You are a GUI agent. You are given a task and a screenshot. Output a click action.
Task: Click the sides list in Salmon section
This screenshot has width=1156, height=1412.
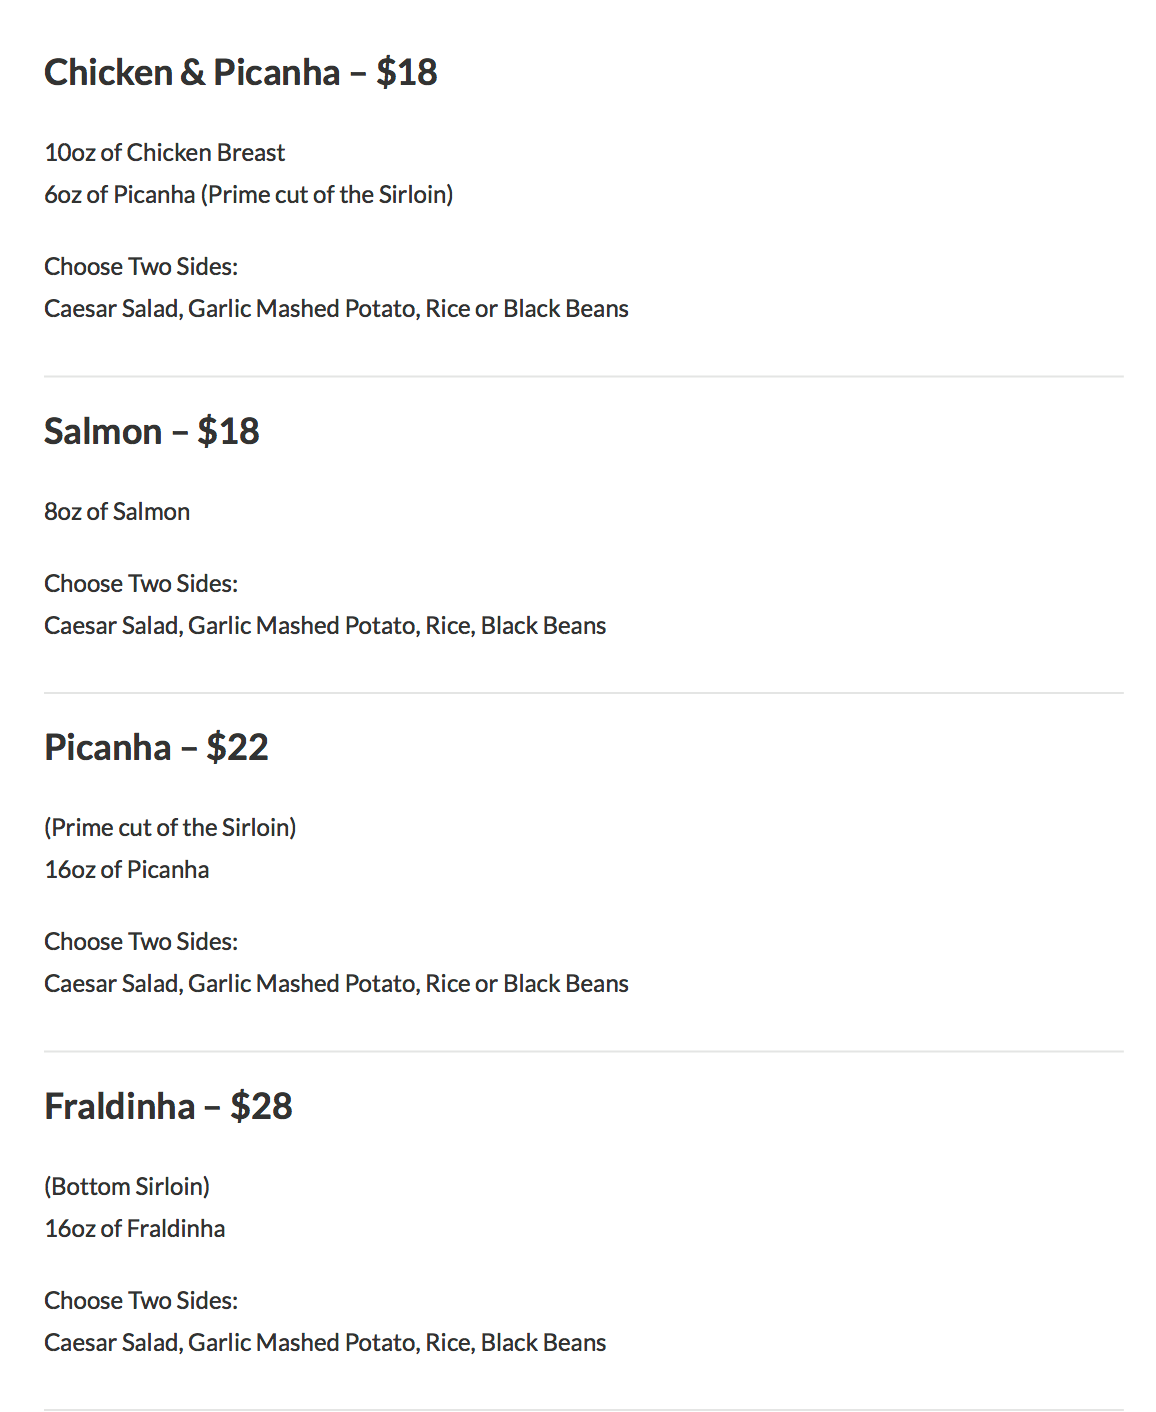point(325,625)
